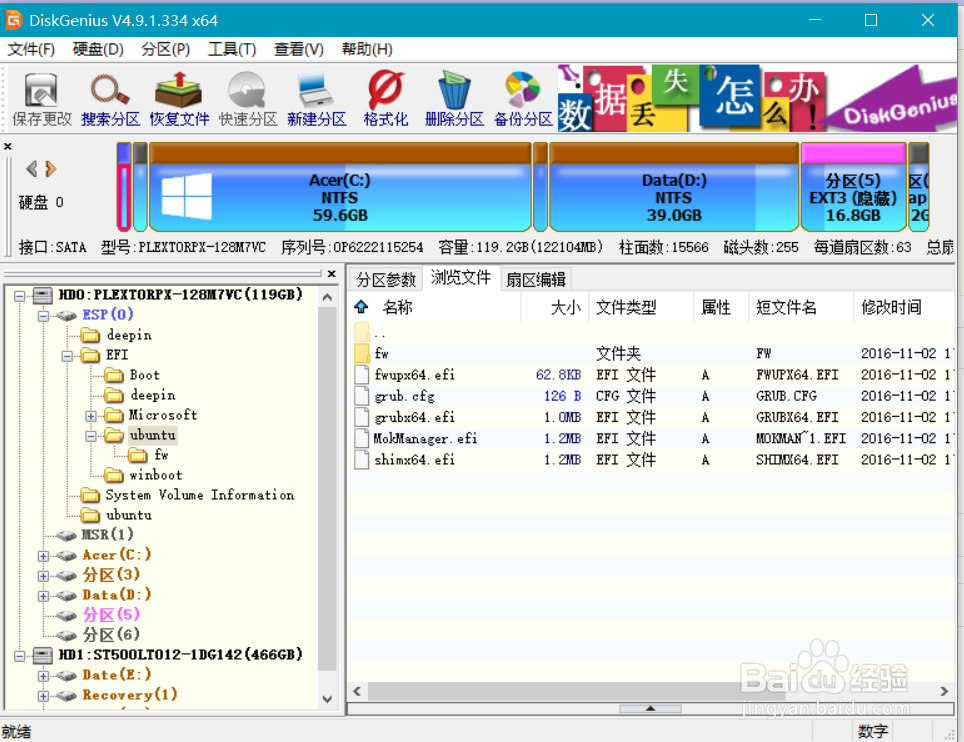964x742 pixels.
Task: Expand the Data(D:) tree node
Action: [x=43, y=596]
